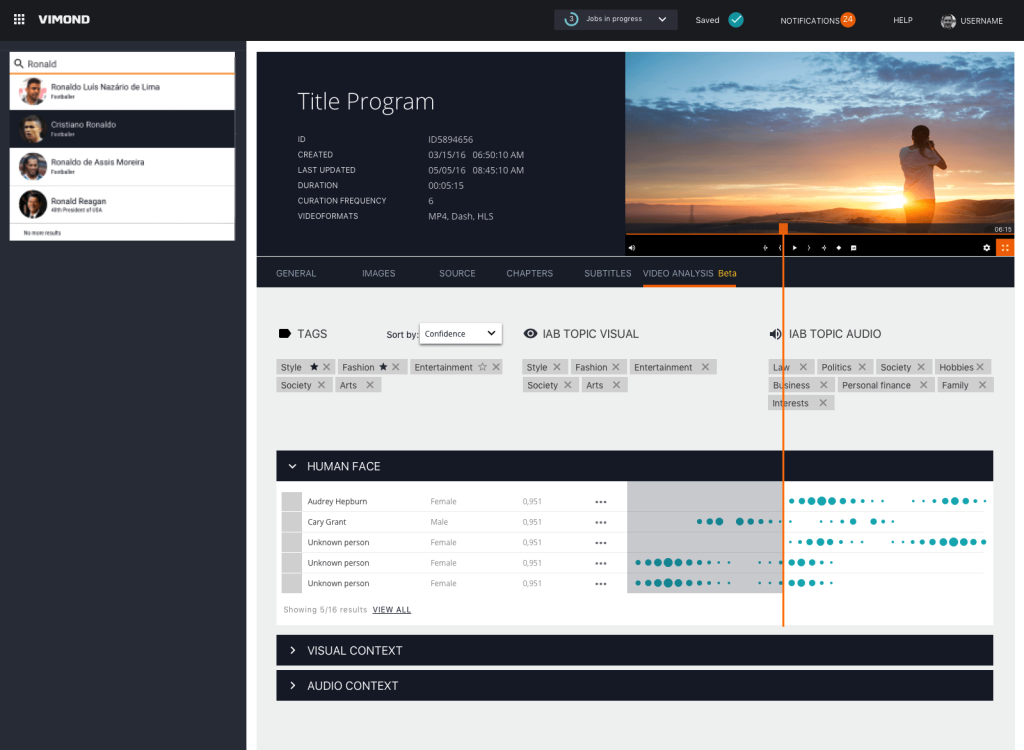Click in the Ronald search field
This screenshot has height=750, width=1024.
122,63
